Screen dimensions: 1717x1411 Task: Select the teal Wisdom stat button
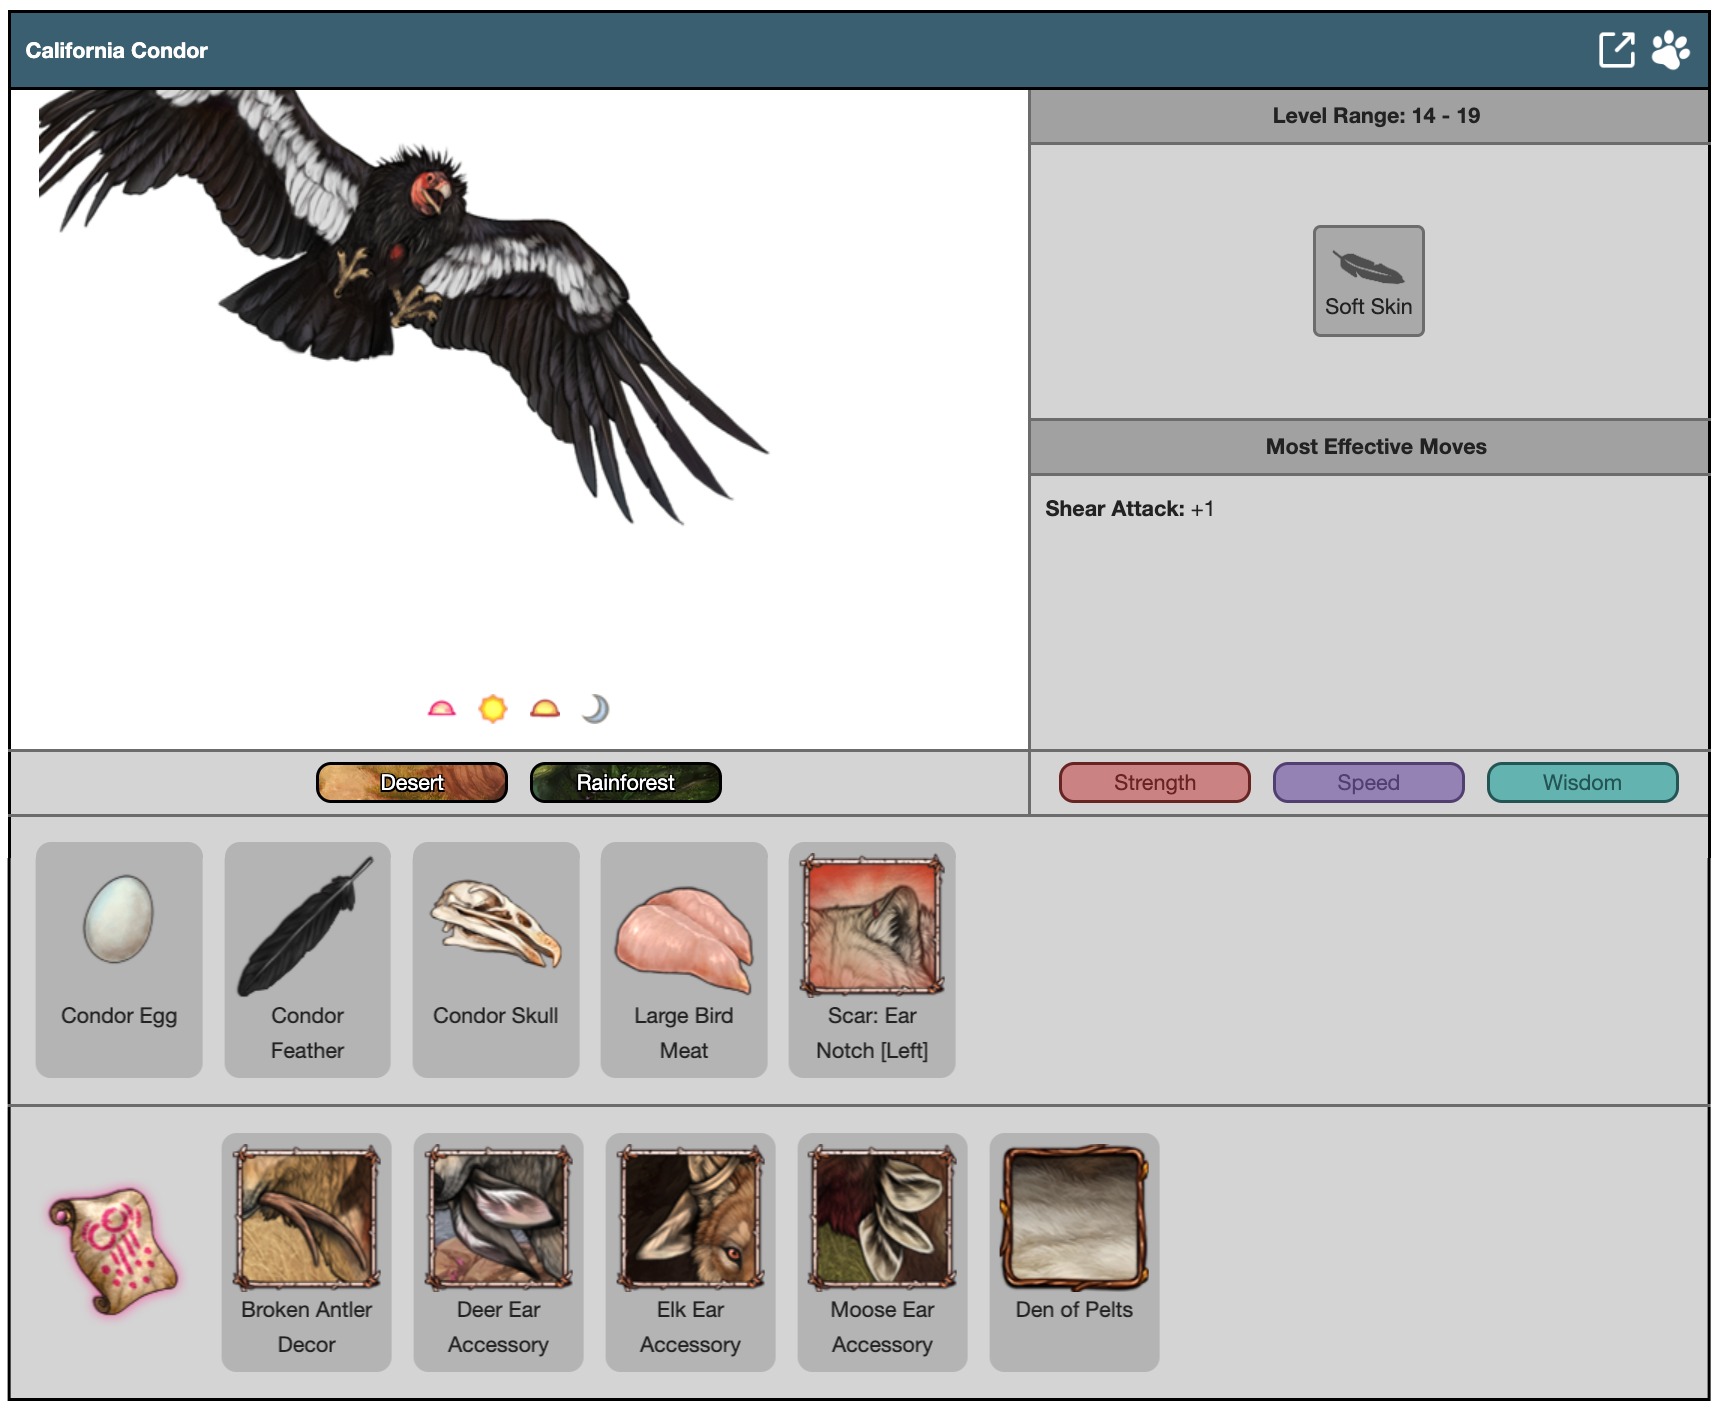(x=1582, y=782)
